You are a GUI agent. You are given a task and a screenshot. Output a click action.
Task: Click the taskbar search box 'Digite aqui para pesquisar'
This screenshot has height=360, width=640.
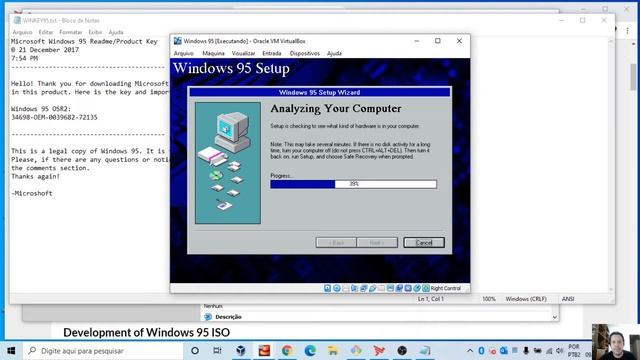103,351
